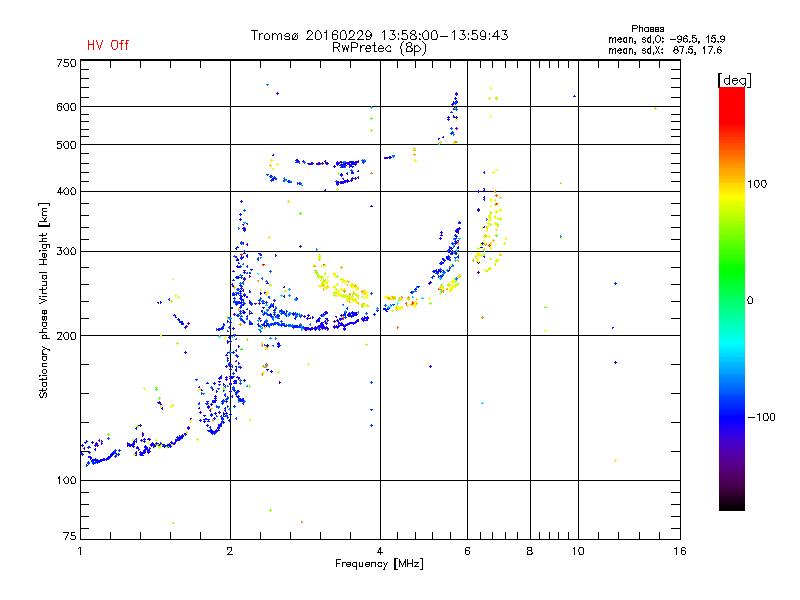Click the red 'HV Off' status text
The image size is (800, 600).
pos(108,45)
